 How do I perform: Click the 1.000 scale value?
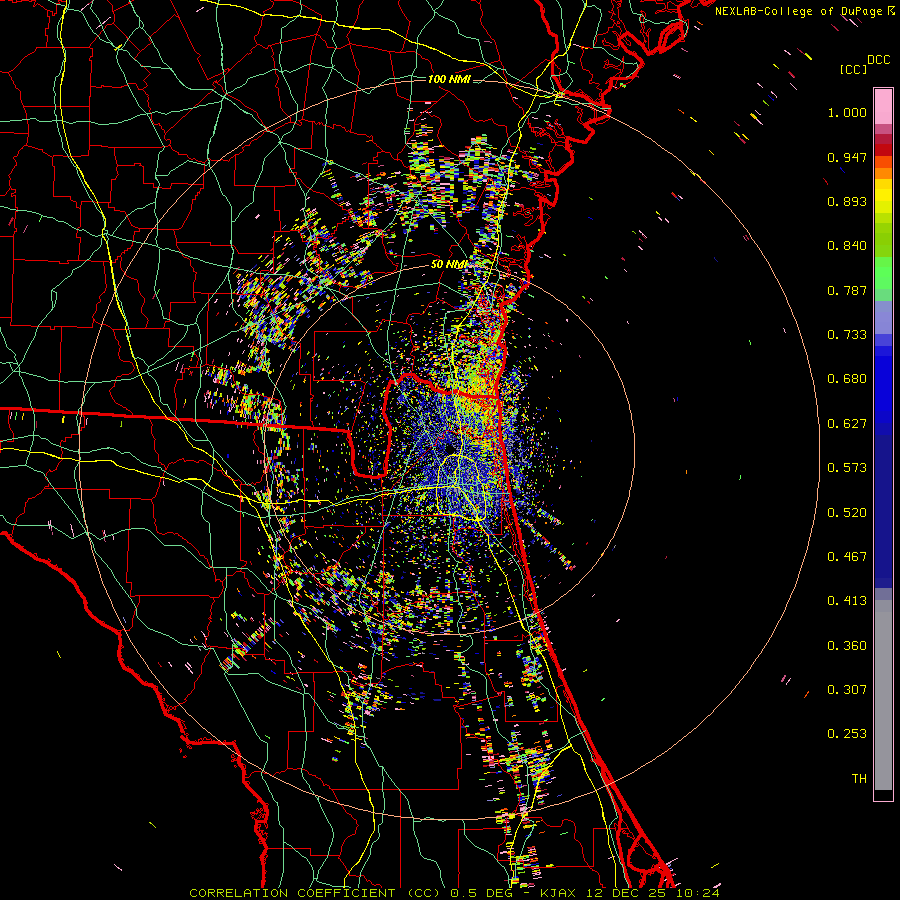tap(847, 112)
